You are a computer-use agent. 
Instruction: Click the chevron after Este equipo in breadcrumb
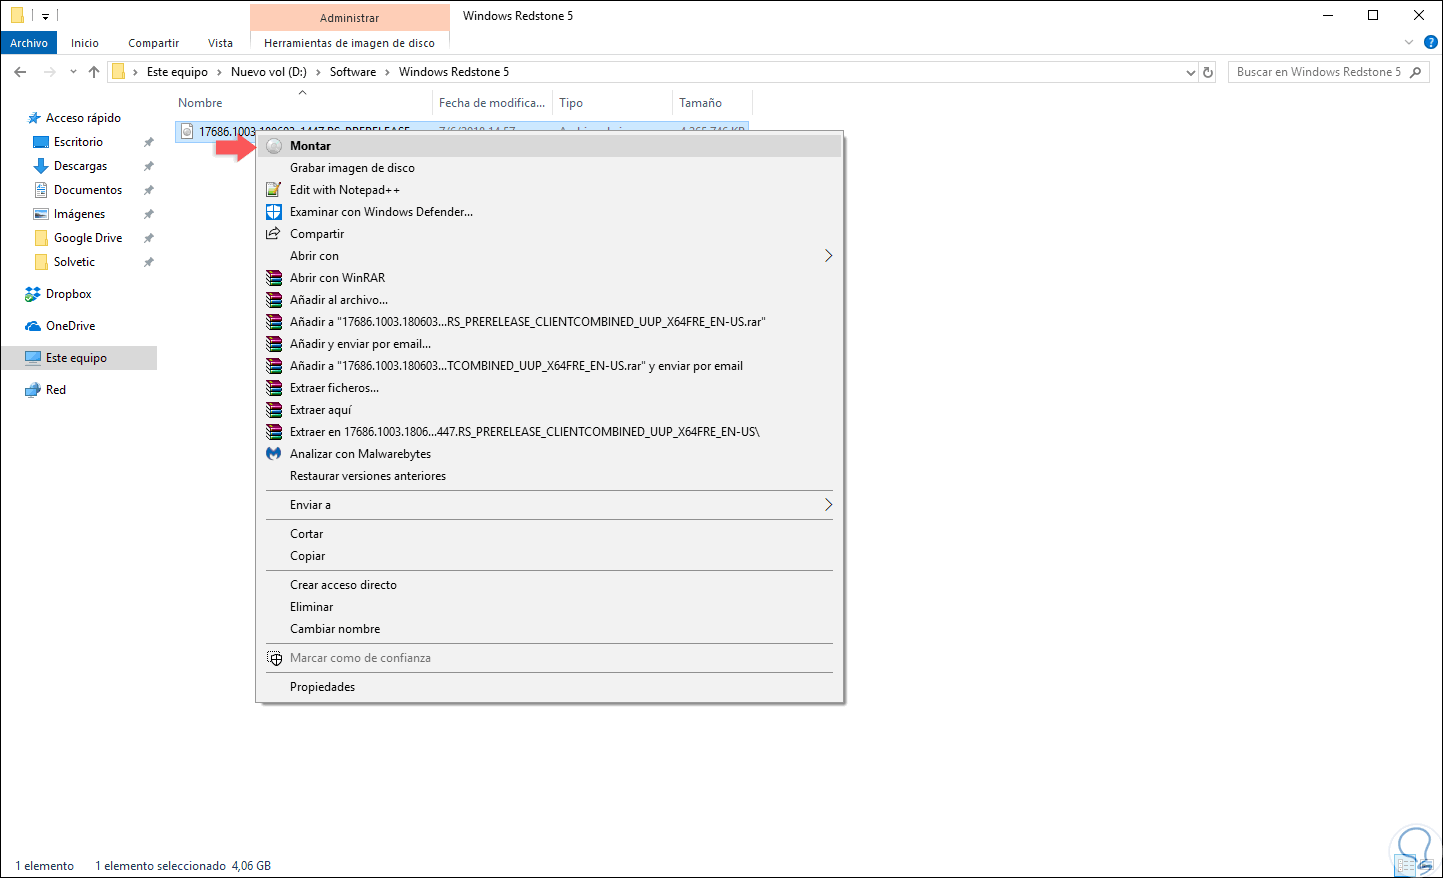coord(219,72)
